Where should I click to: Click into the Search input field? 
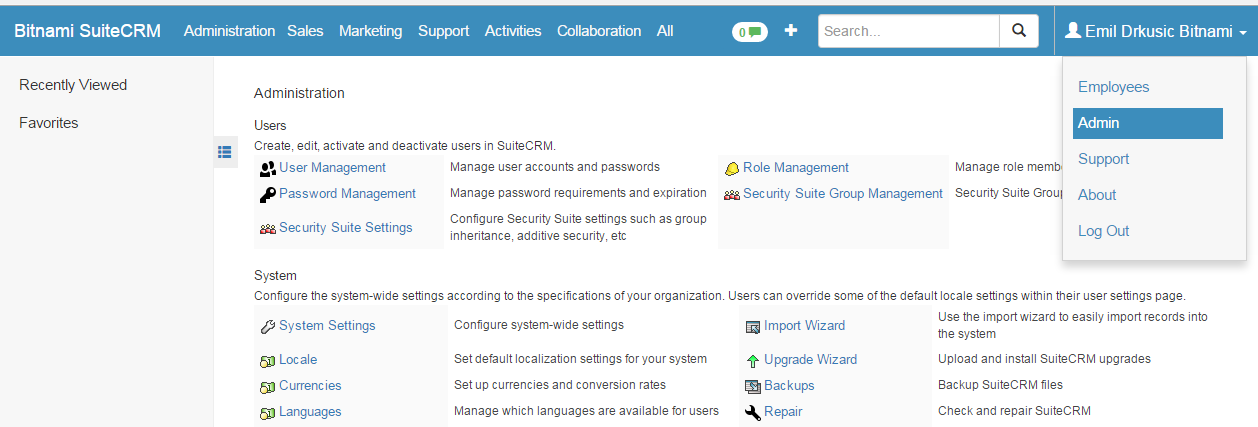click(x=909, y=31)
